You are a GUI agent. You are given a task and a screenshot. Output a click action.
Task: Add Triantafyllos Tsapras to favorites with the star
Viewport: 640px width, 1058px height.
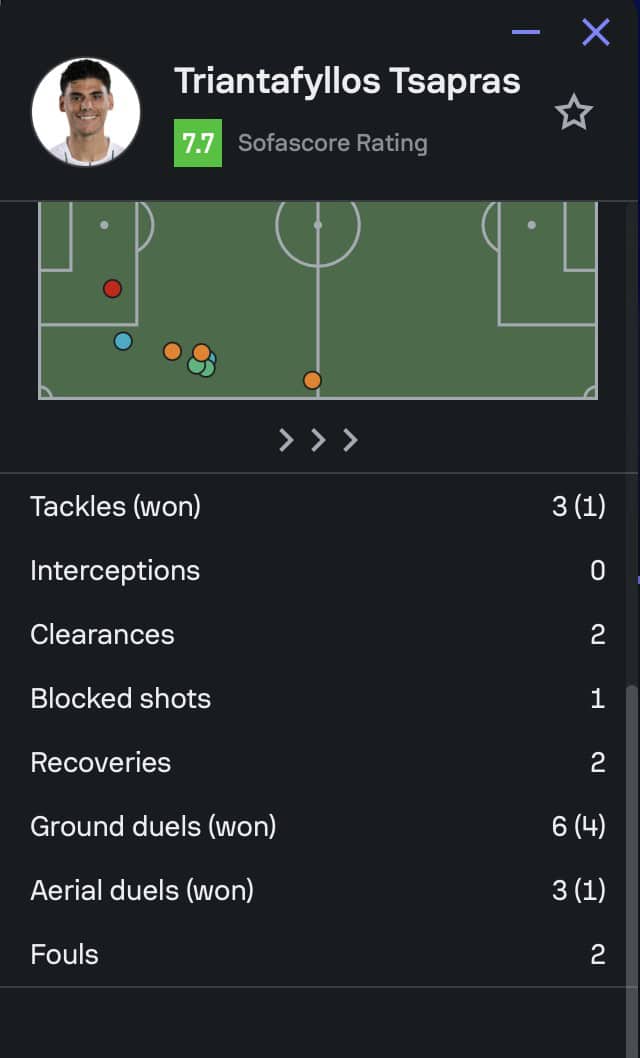click(x=574, y=113)
